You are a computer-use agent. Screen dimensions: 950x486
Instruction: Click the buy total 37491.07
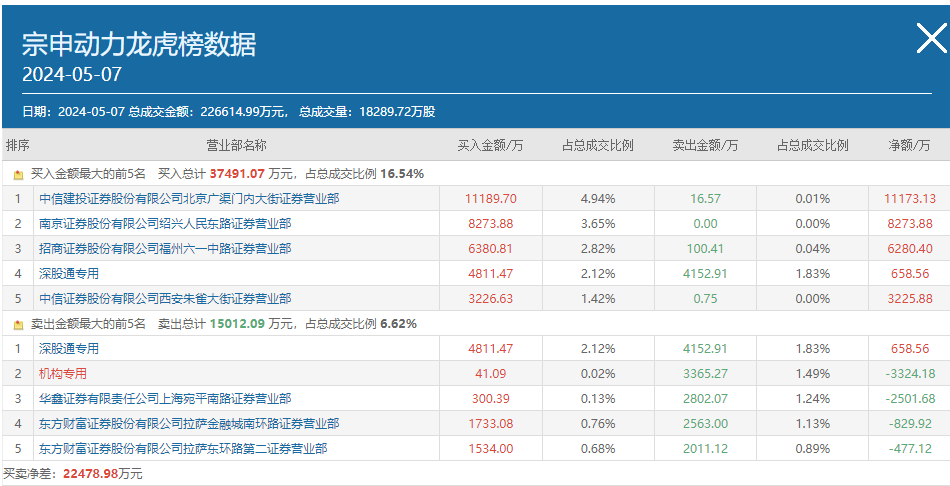tap(238, 175)
